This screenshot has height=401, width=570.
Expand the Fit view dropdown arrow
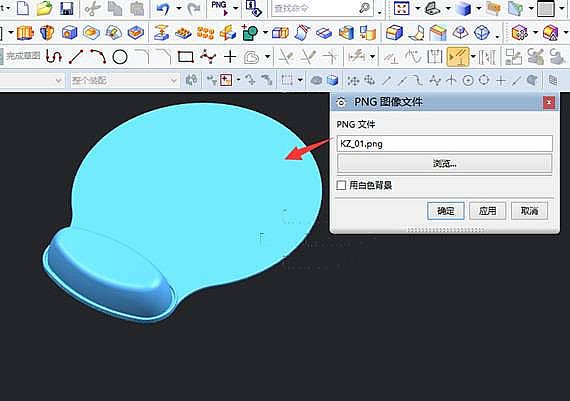[417, 8]
